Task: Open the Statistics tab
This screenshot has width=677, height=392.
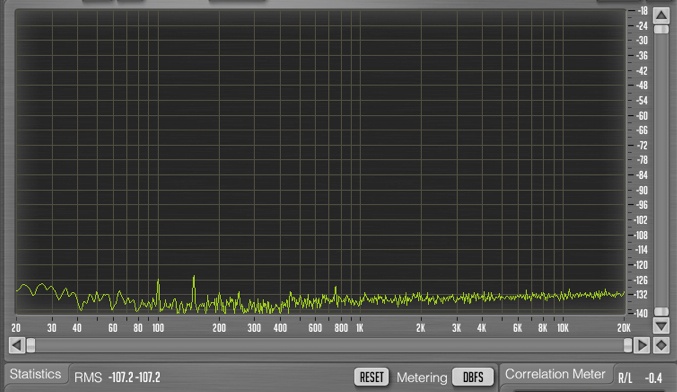Action: pos(35,374)
